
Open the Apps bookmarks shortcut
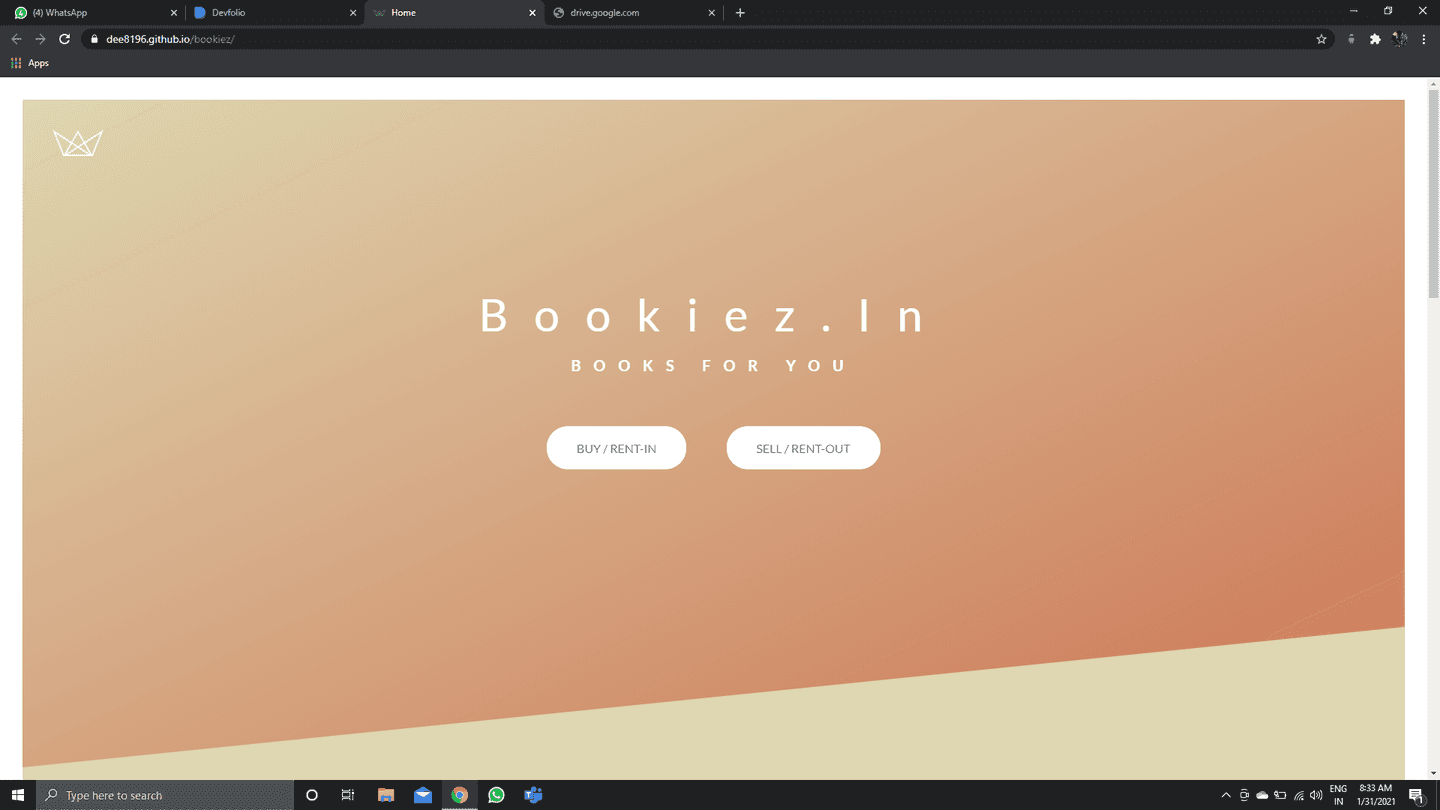29,63
